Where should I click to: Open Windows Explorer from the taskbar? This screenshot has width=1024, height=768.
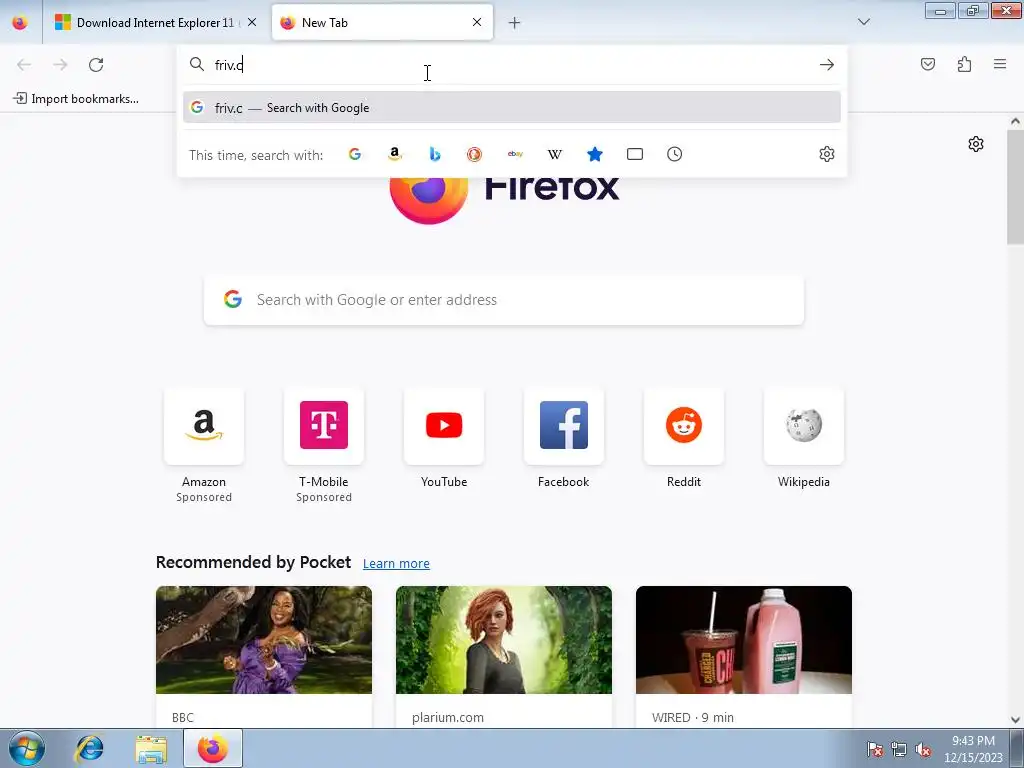click(152, 748)
